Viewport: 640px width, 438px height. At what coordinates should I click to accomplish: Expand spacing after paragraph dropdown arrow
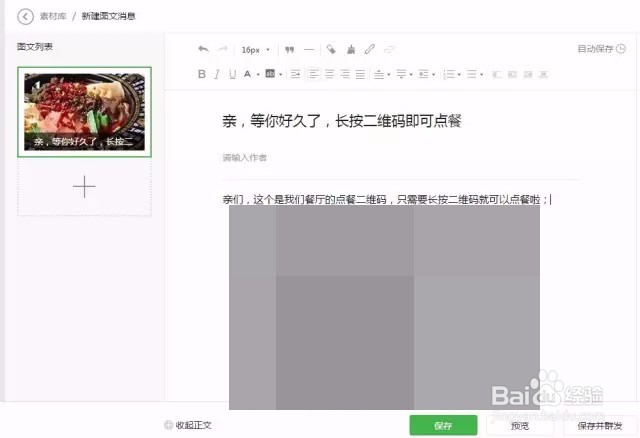pyautogui.click(x=411, y=74)
